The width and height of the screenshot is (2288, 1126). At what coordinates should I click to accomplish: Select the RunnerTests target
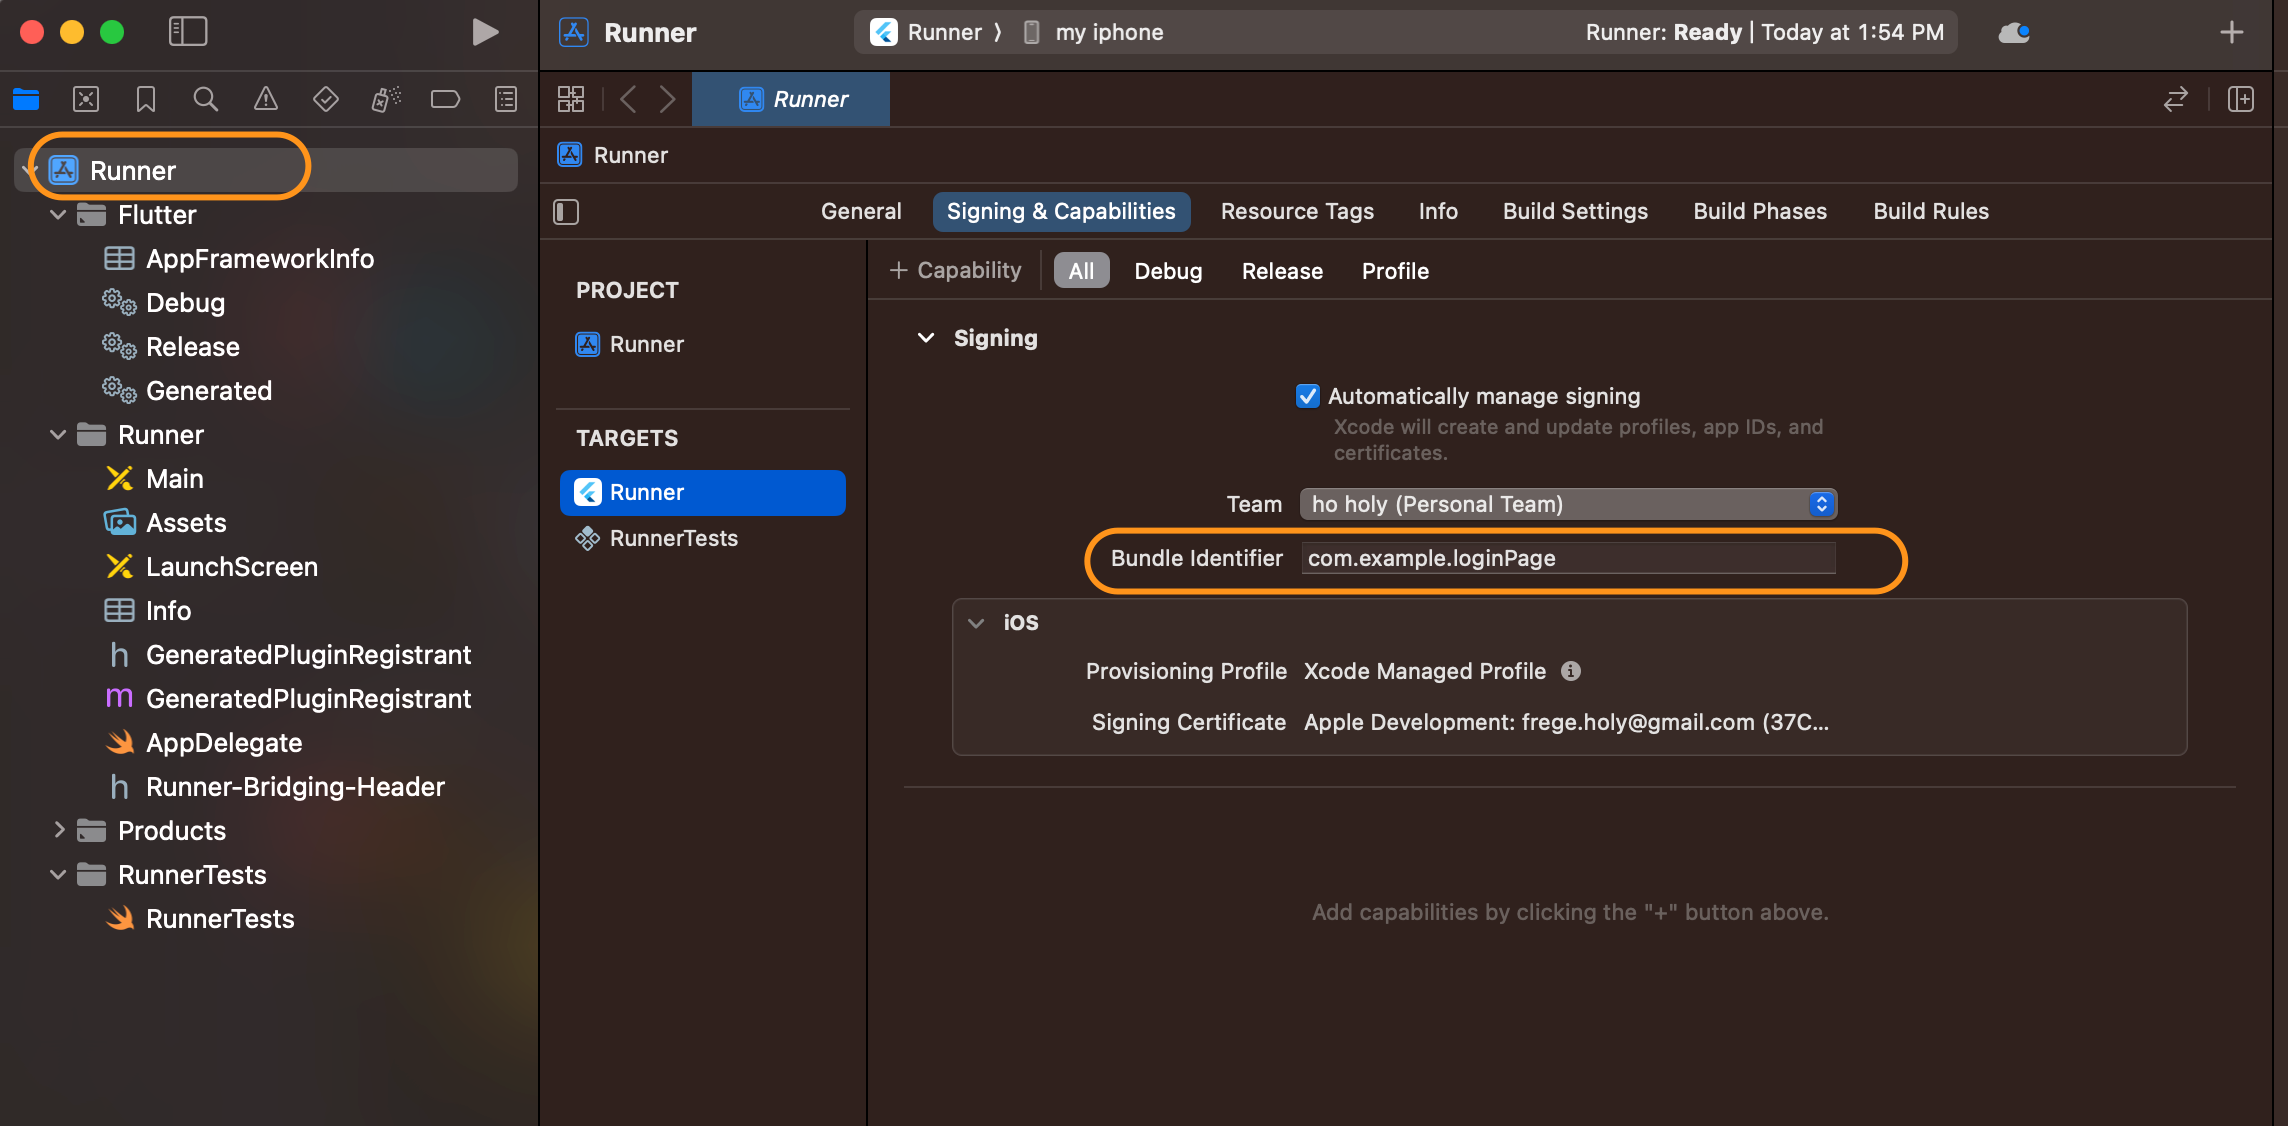[673, 538]
